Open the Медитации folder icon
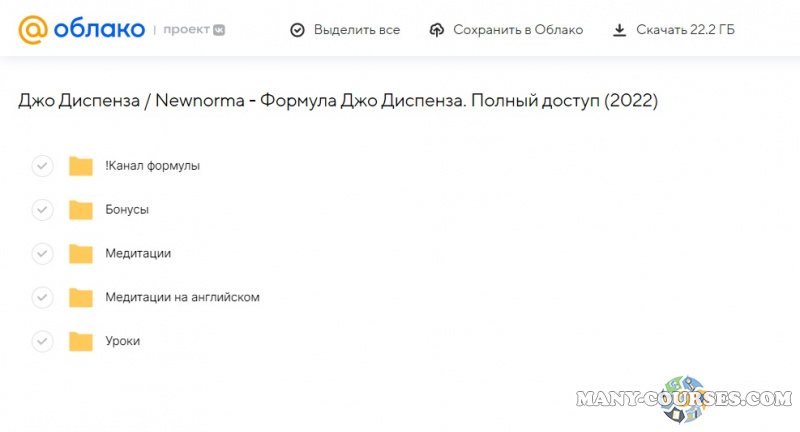The height and width of the screenshot is (432, 800). (x=81, y=254)
